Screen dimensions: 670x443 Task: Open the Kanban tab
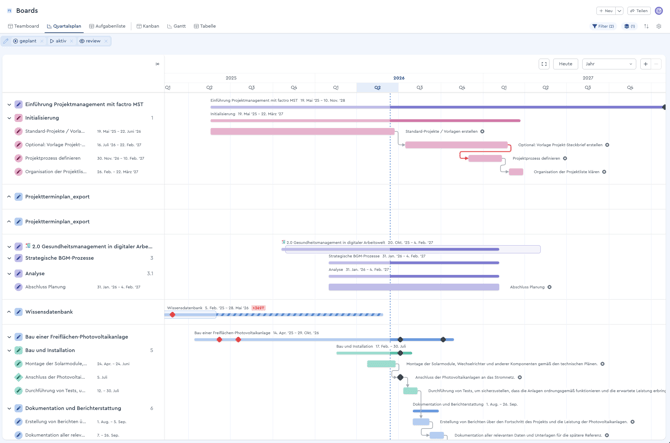tap(148, 26)
